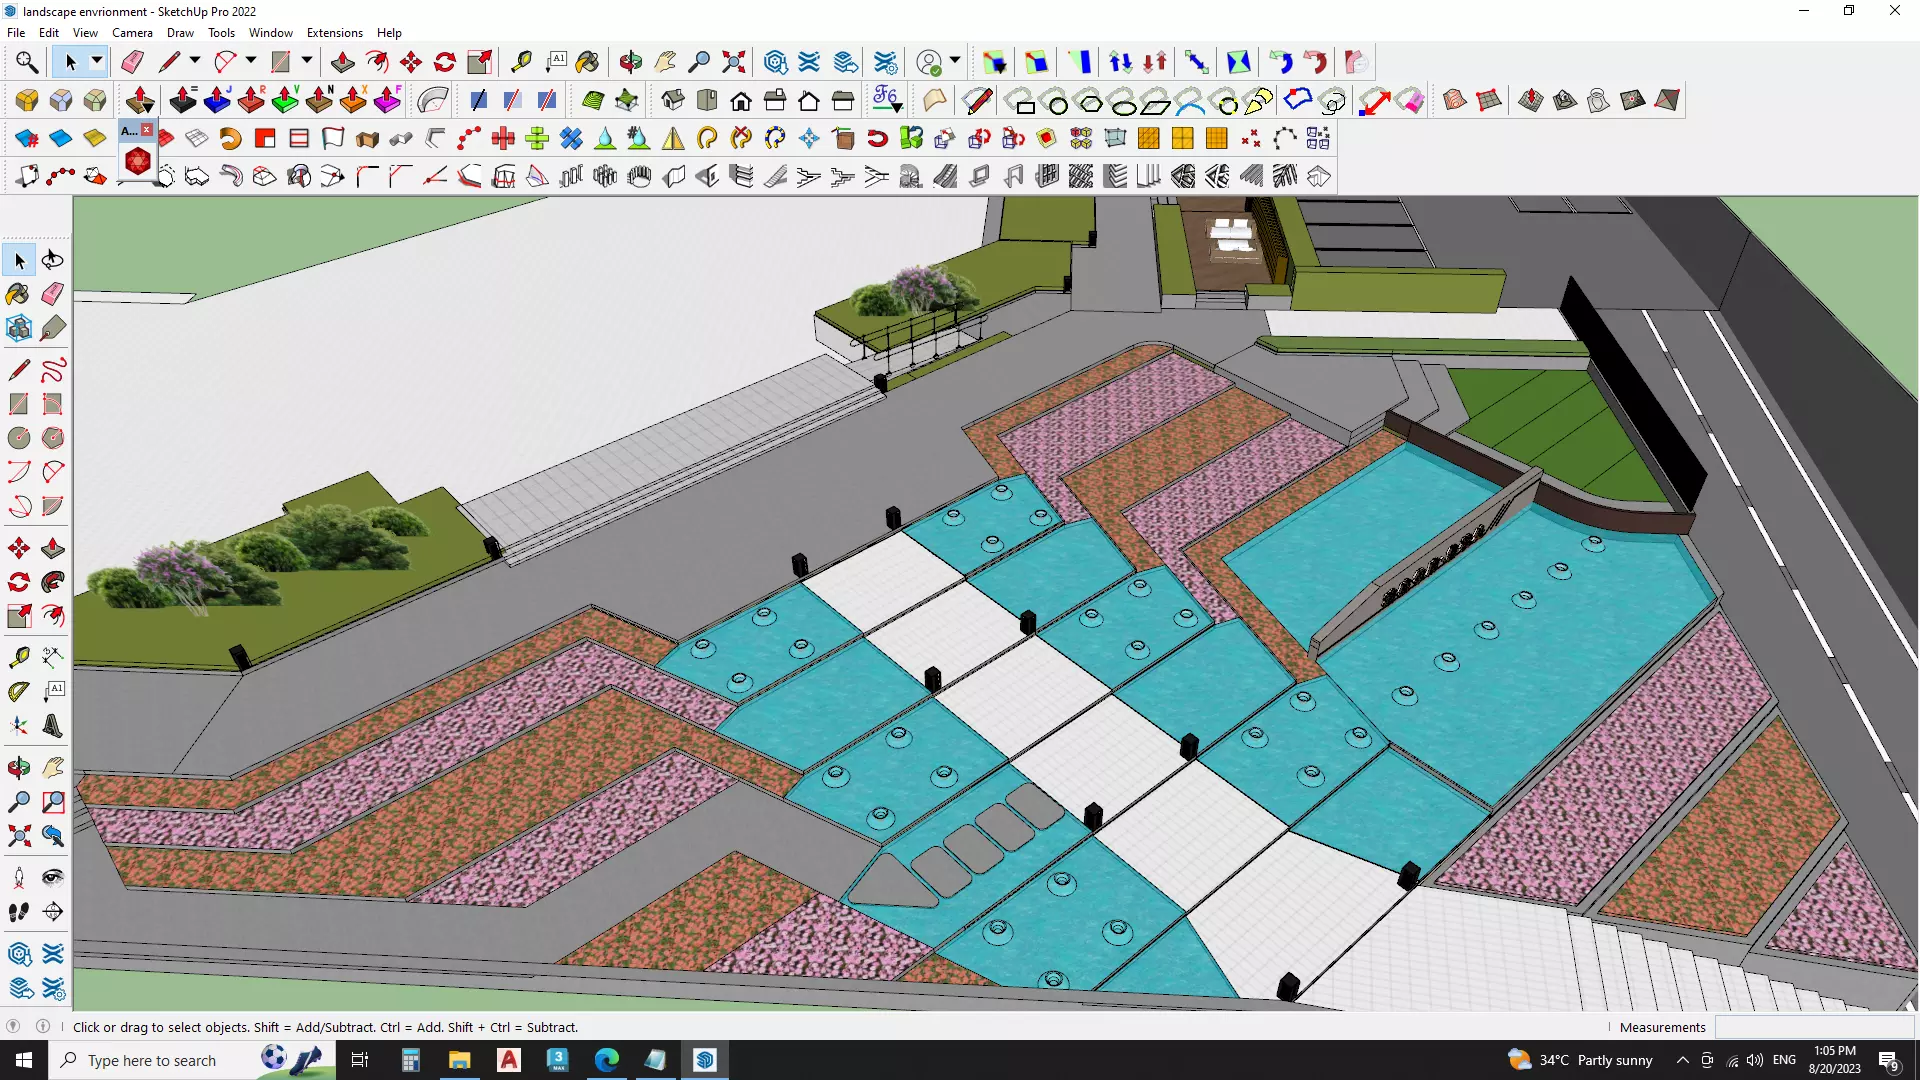The height and width of the screenshot is (1080, 1920).
Task: Select the Protractor tool in left toolbar
Action: click(19, 691)
